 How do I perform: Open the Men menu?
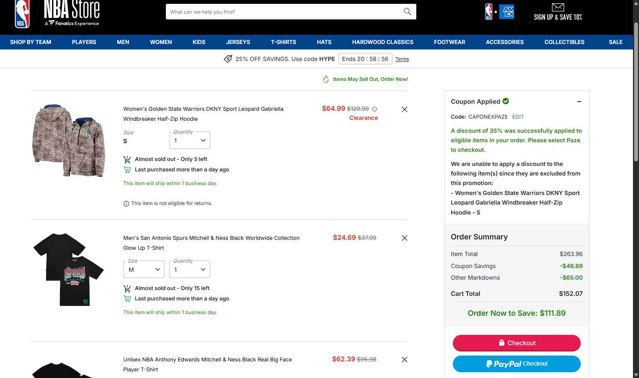pyautogui.click(x=123, y=42)
